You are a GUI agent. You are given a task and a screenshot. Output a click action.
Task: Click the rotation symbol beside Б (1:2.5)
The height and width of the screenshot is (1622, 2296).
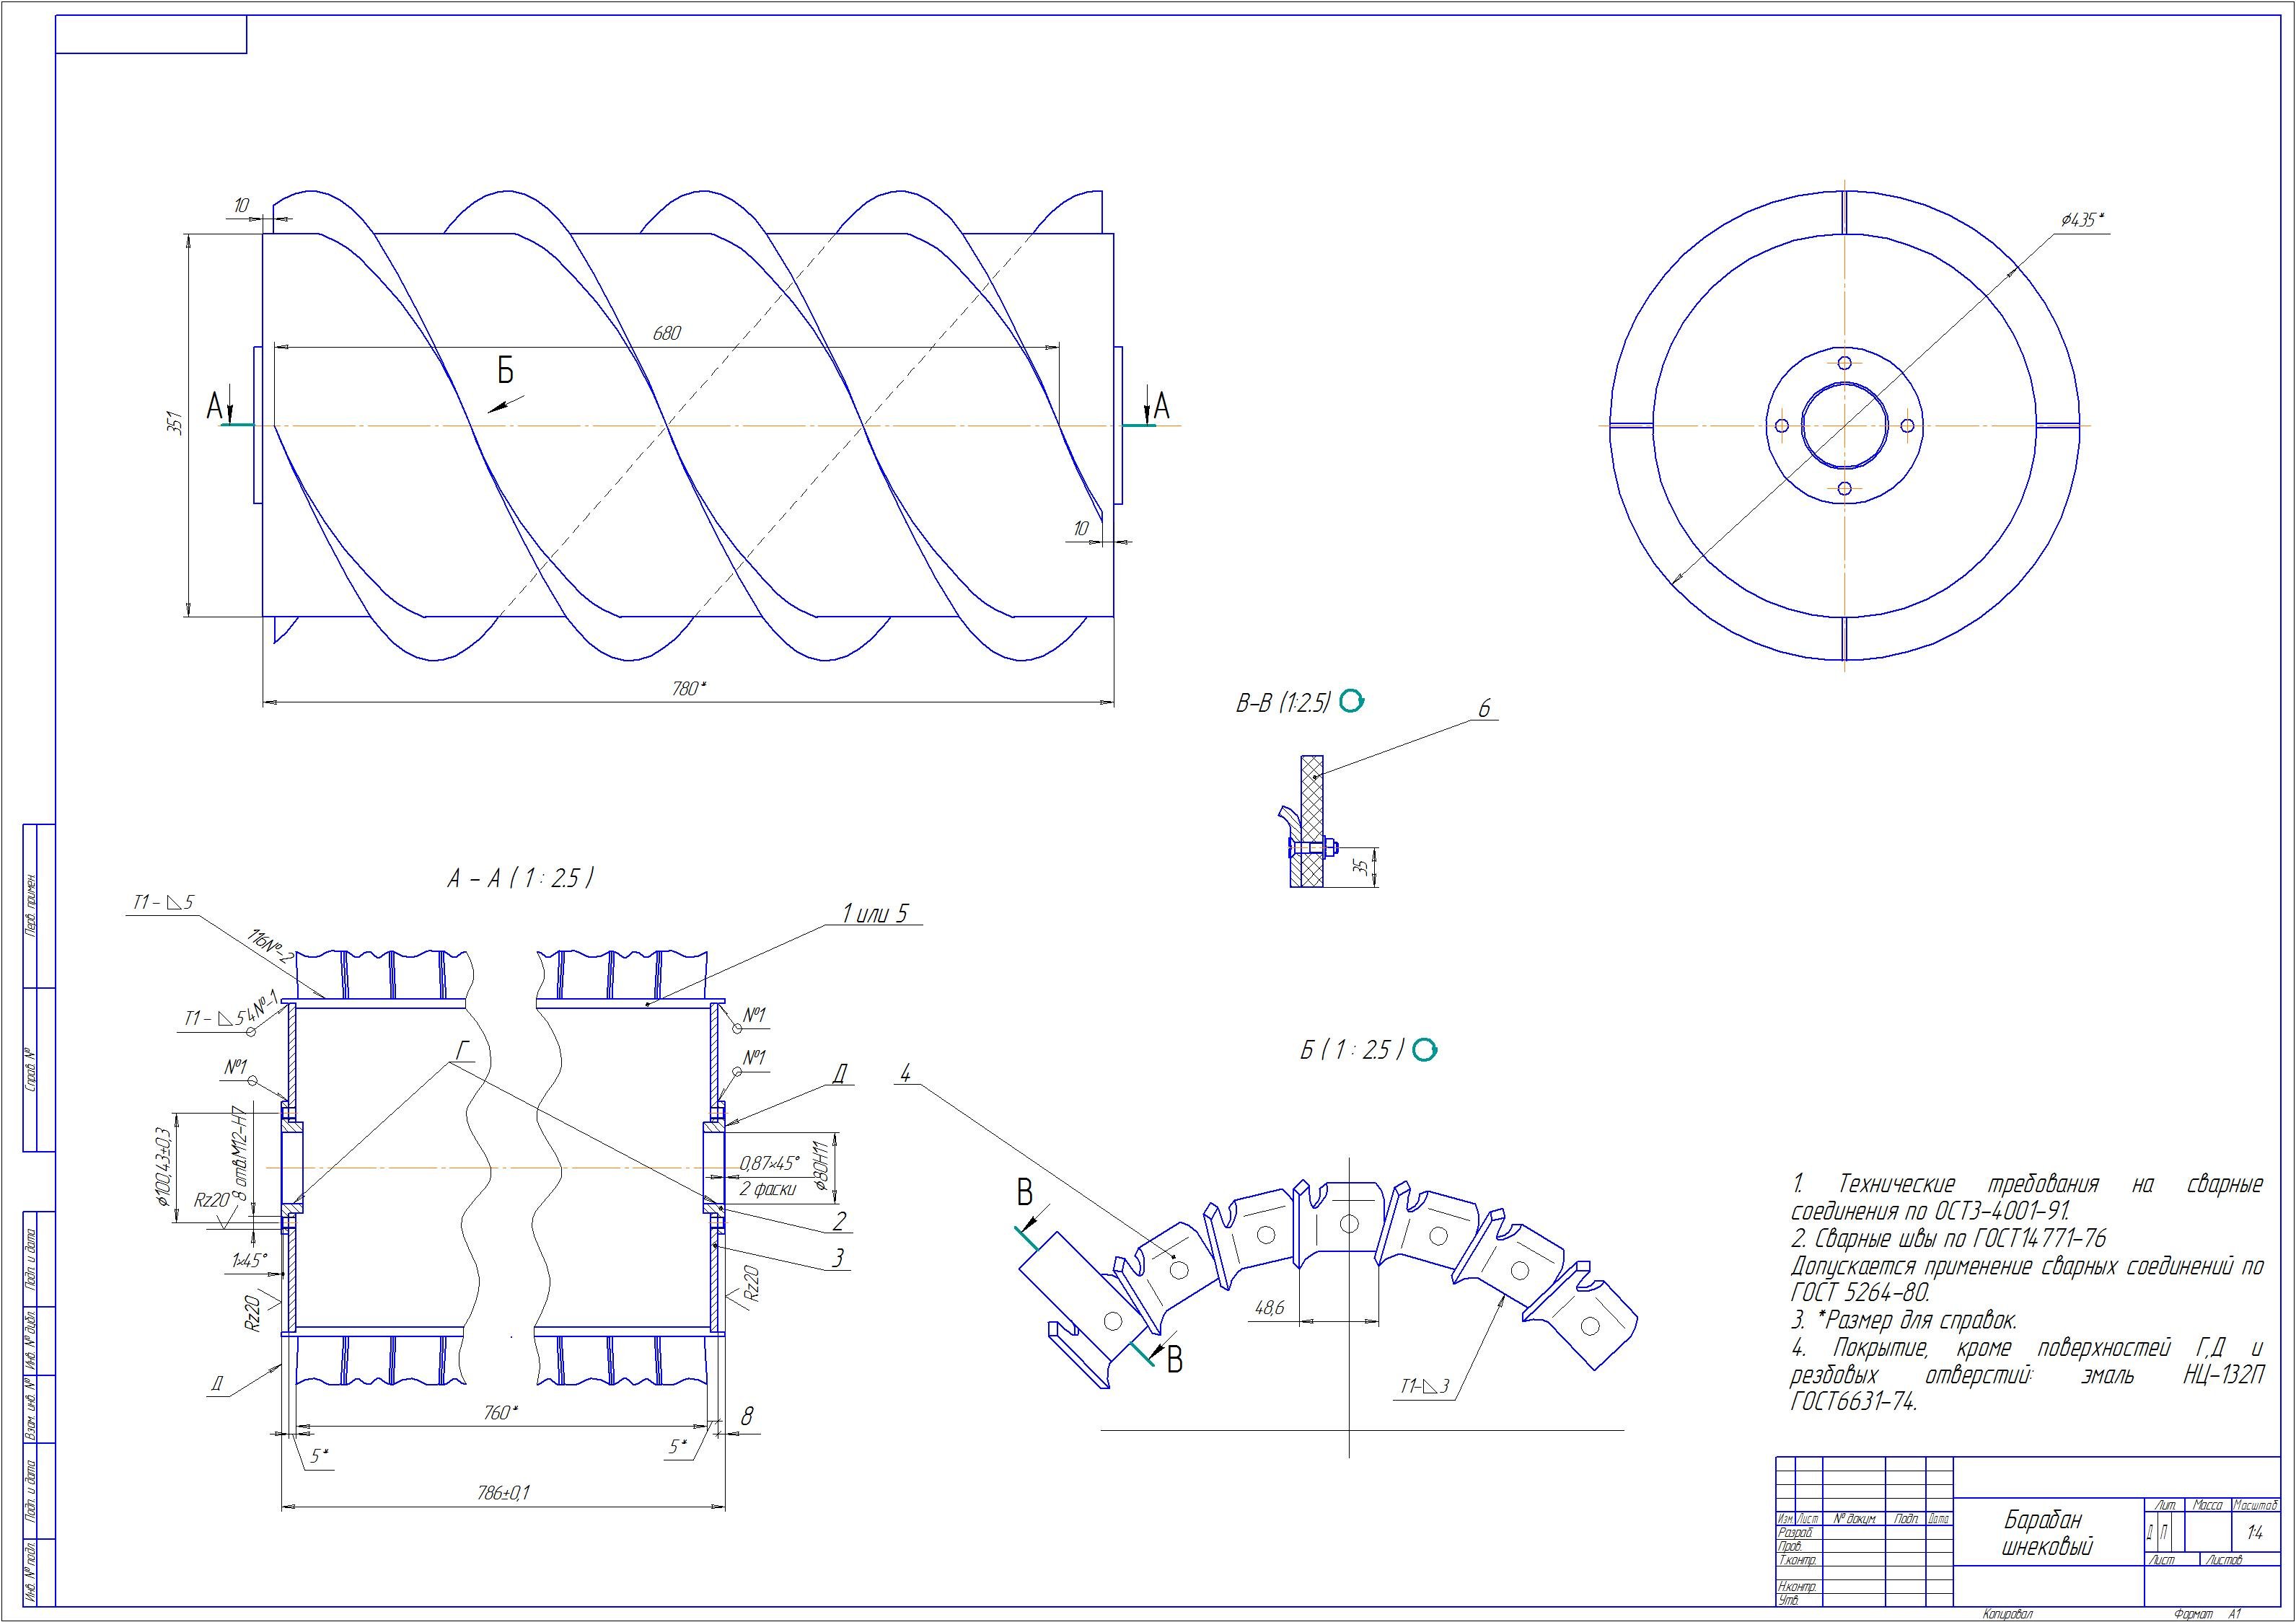(1426, 1050)
